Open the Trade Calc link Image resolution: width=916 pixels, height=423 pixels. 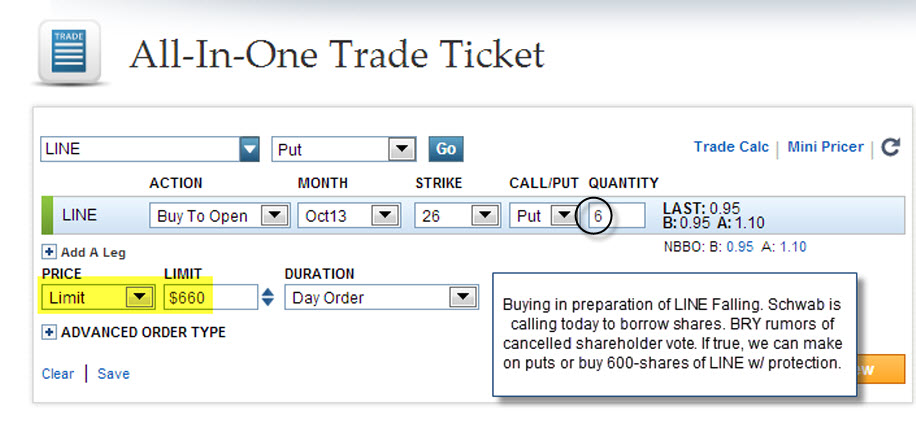(x=731, y=147)
